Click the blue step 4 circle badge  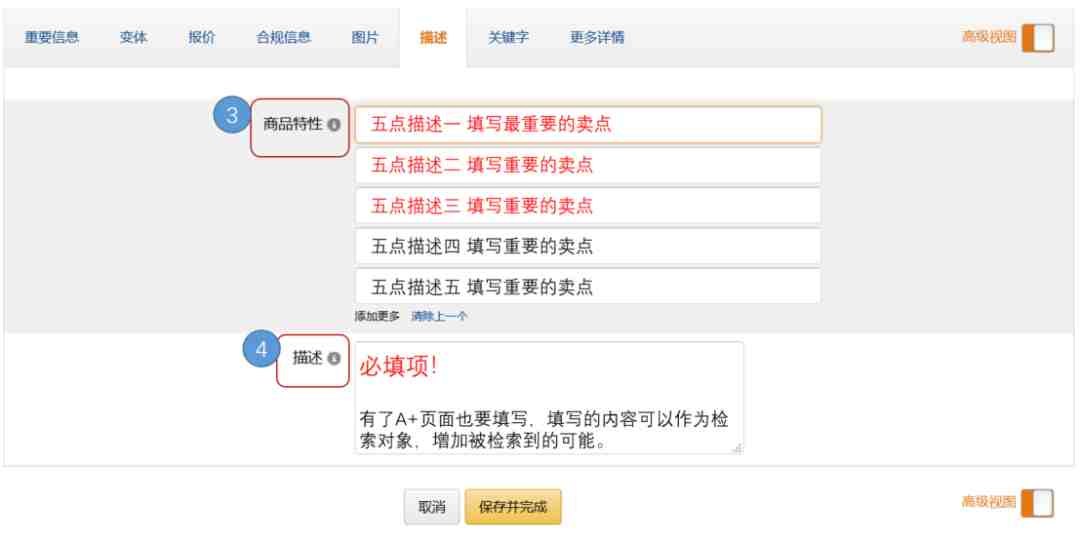pos(261,350)
